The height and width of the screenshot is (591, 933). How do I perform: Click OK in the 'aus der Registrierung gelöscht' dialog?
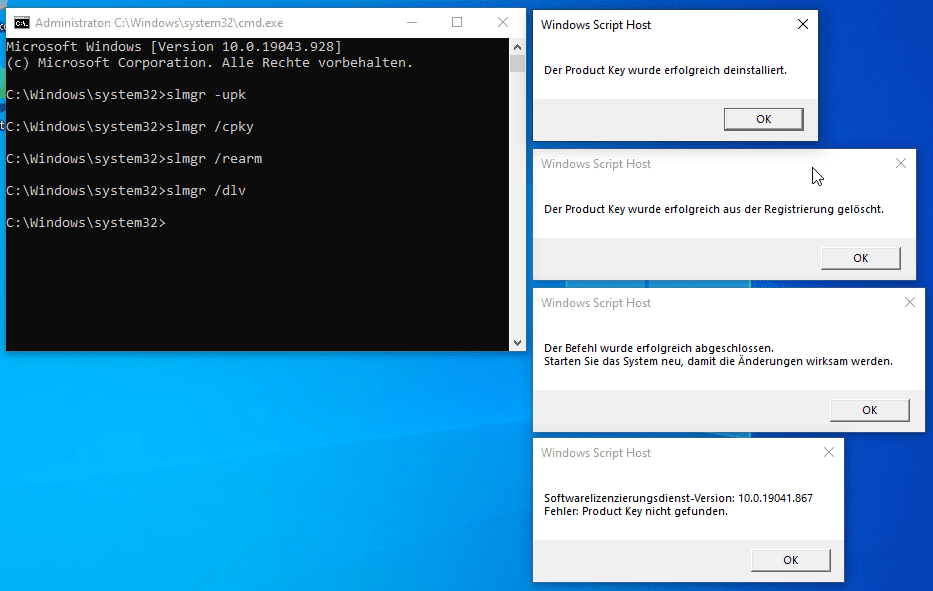tap(860, 258)
